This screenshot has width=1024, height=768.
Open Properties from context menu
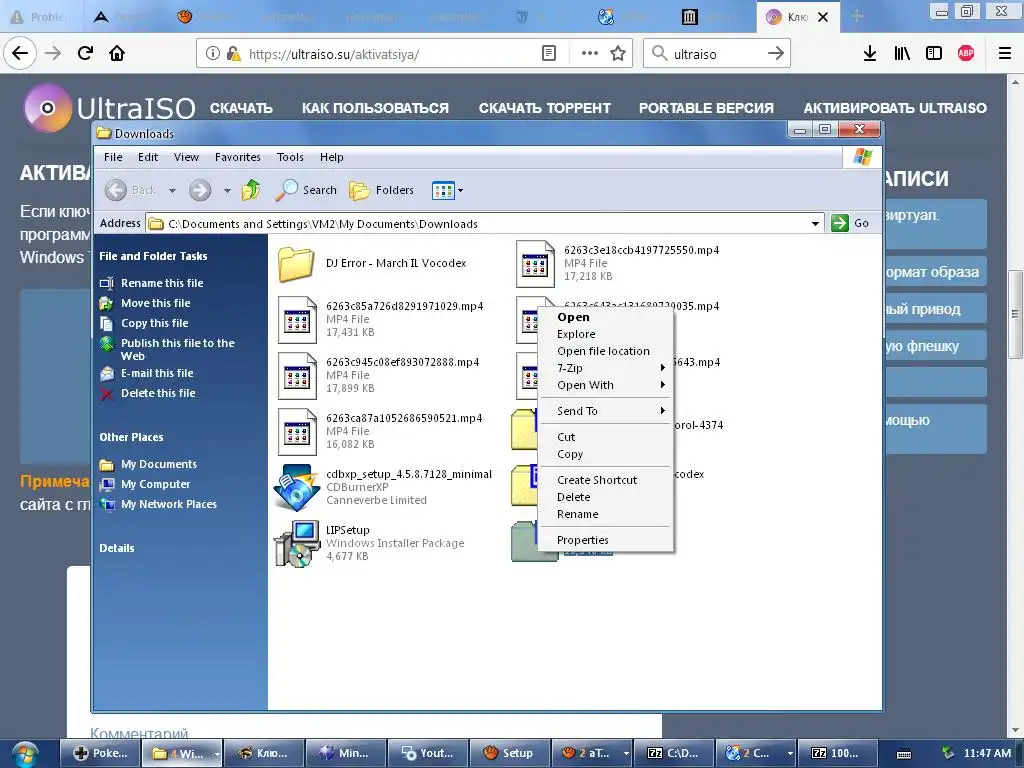pyautogui.click(x=605, y=540)
